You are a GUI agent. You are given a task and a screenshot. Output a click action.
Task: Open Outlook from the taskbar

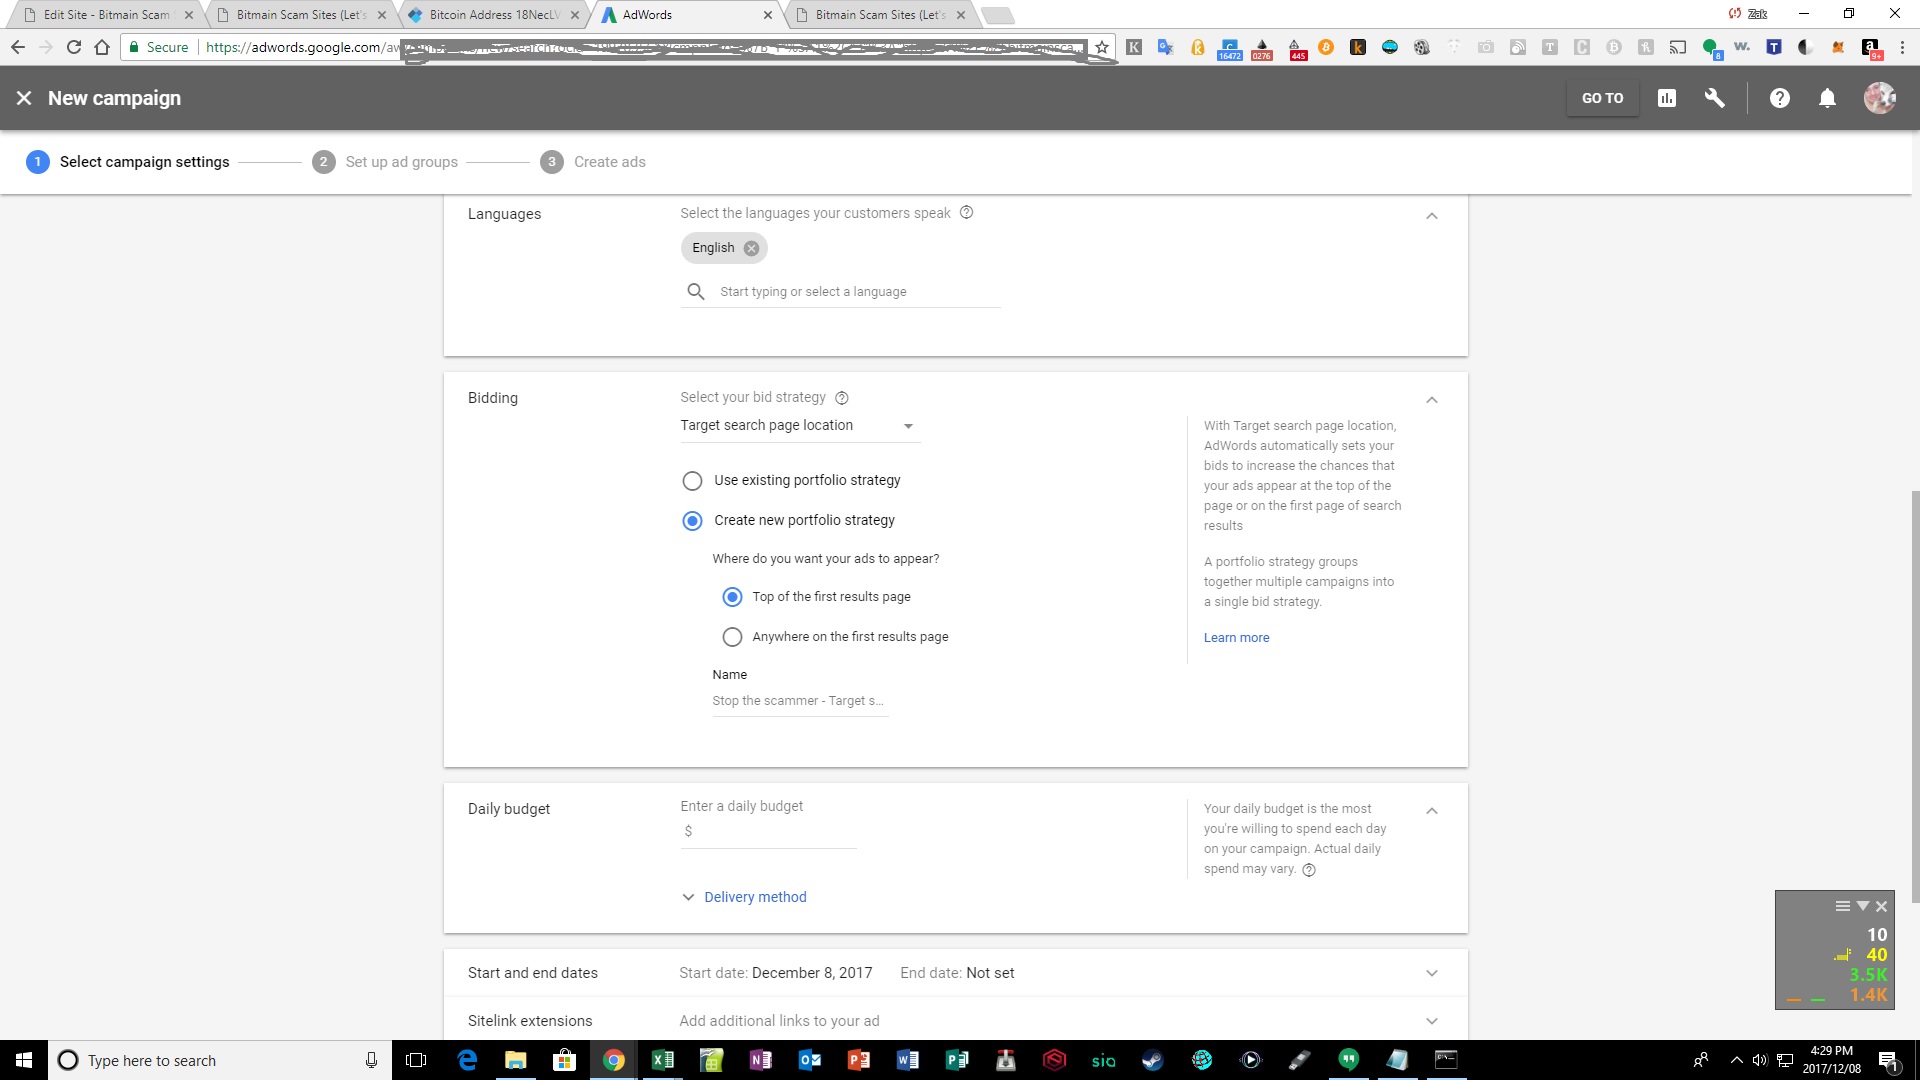tap(810, 1060)
